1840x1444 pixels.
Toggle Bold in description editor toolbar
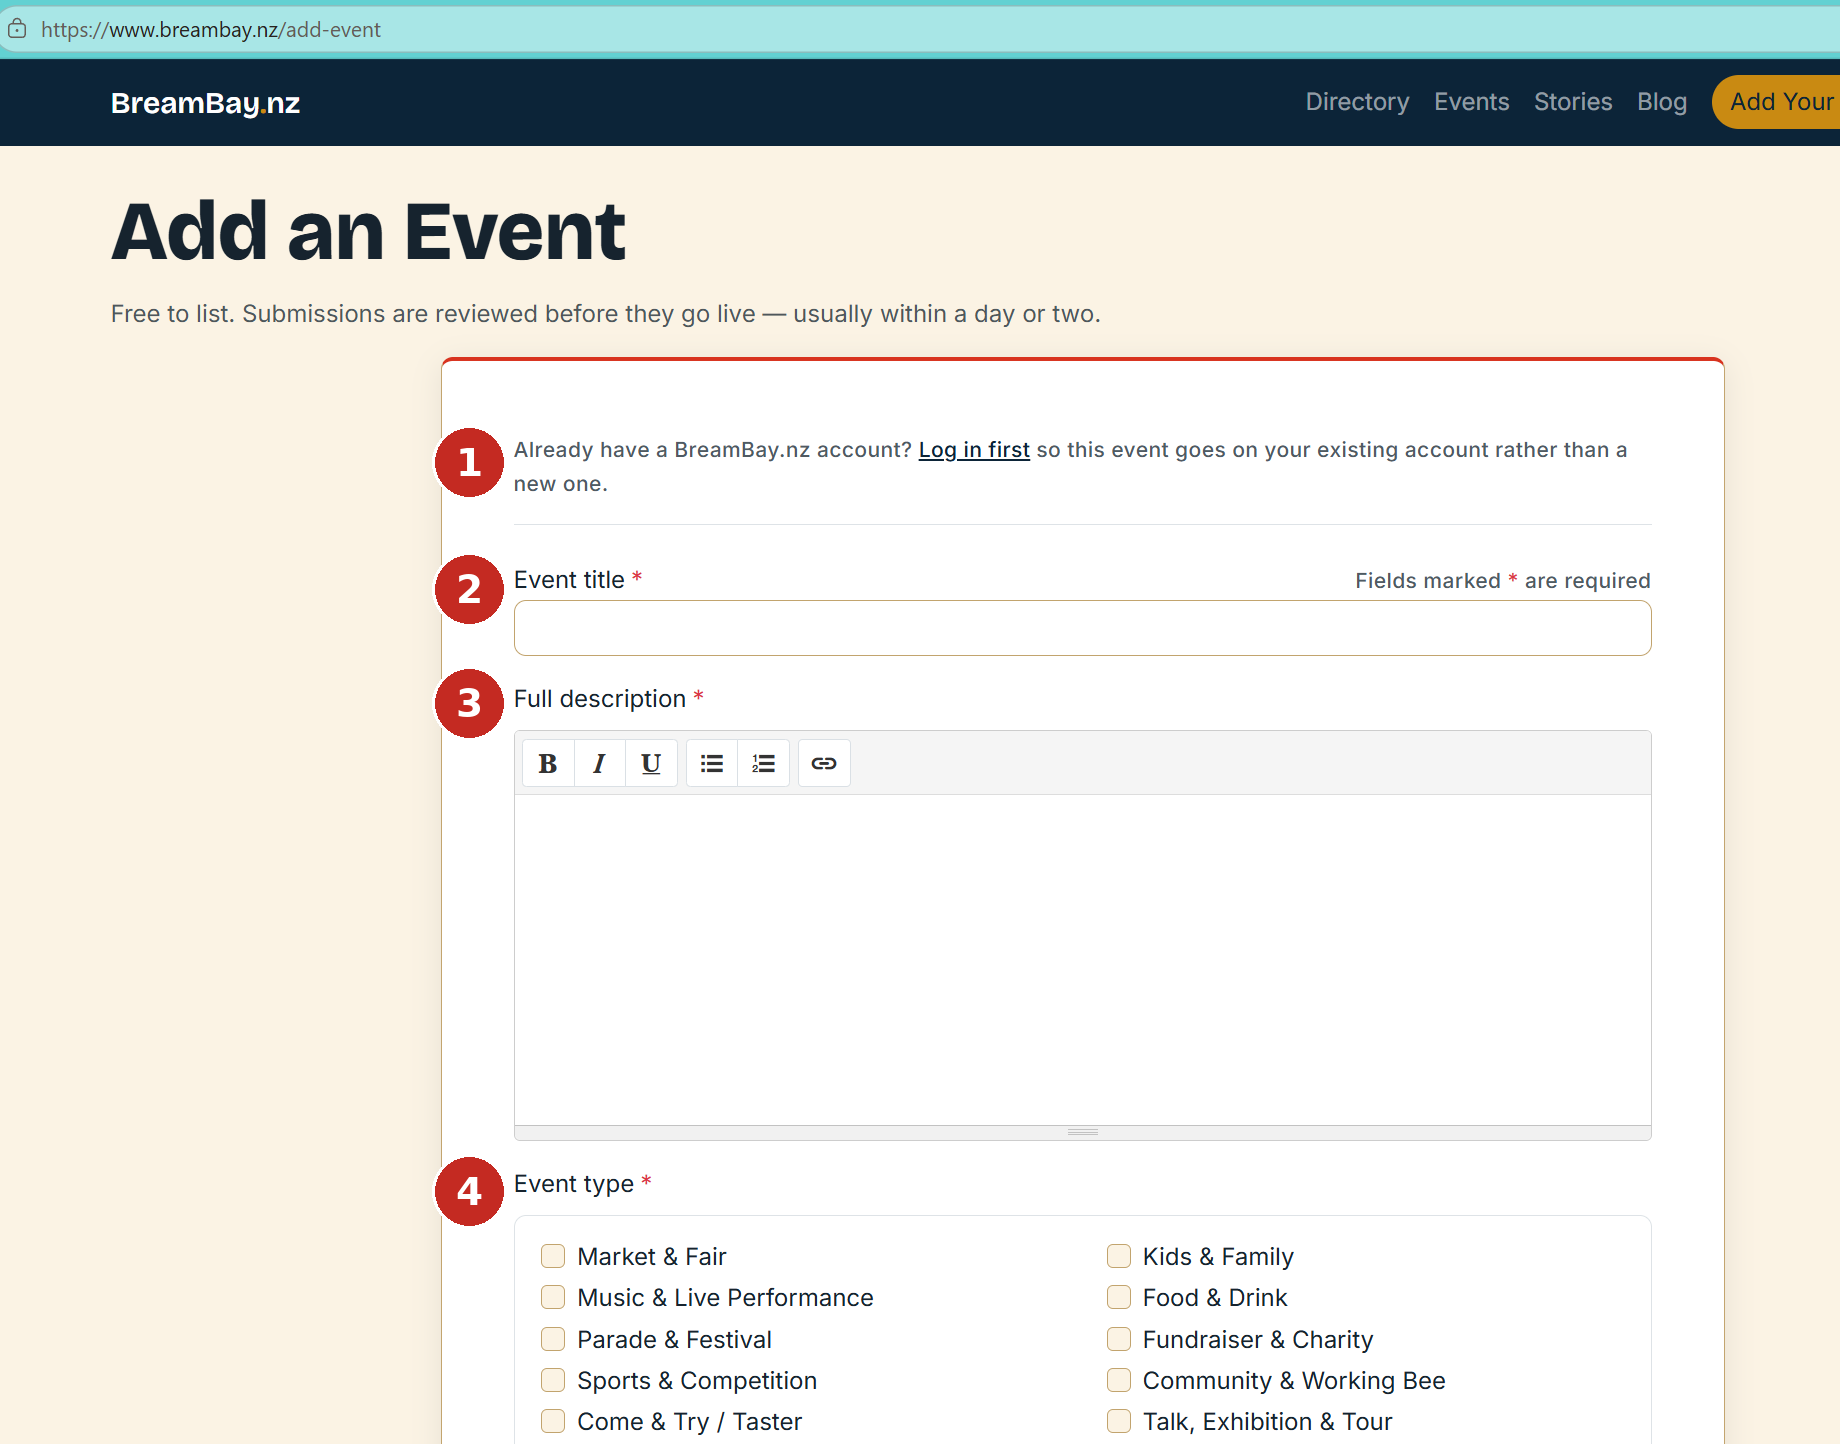coord(548,763)
